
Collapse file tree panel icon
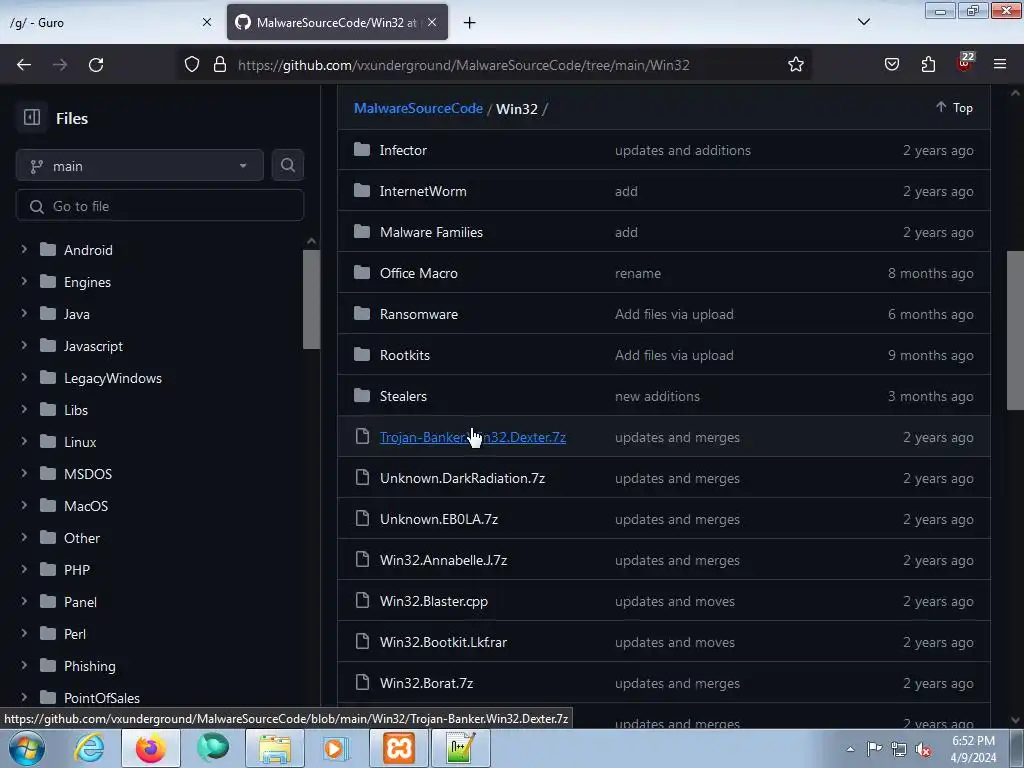point(32,118)
